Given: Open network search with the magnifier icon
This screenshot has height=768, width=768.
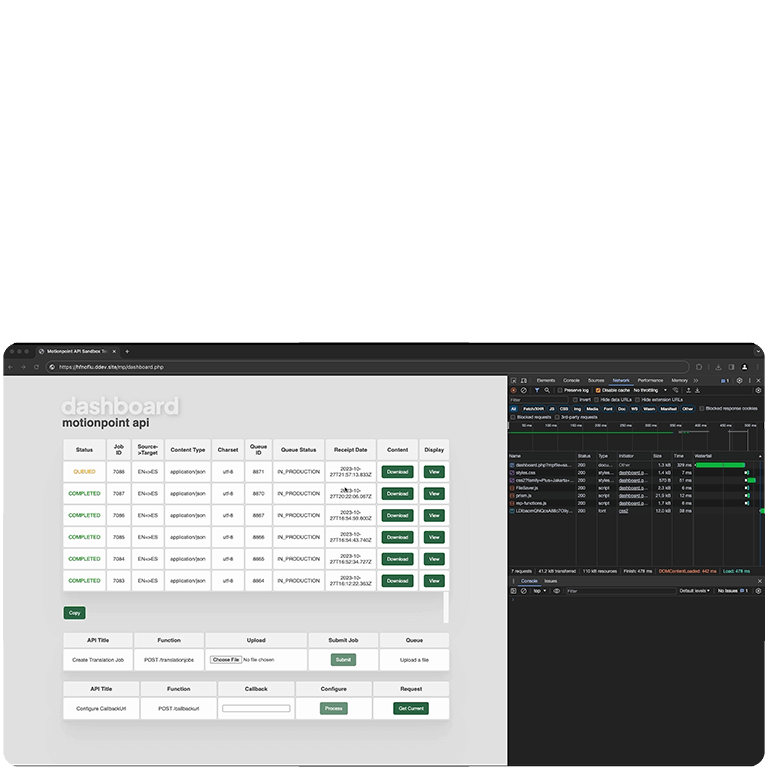Looking at the screenshot, I should [547, 390].
